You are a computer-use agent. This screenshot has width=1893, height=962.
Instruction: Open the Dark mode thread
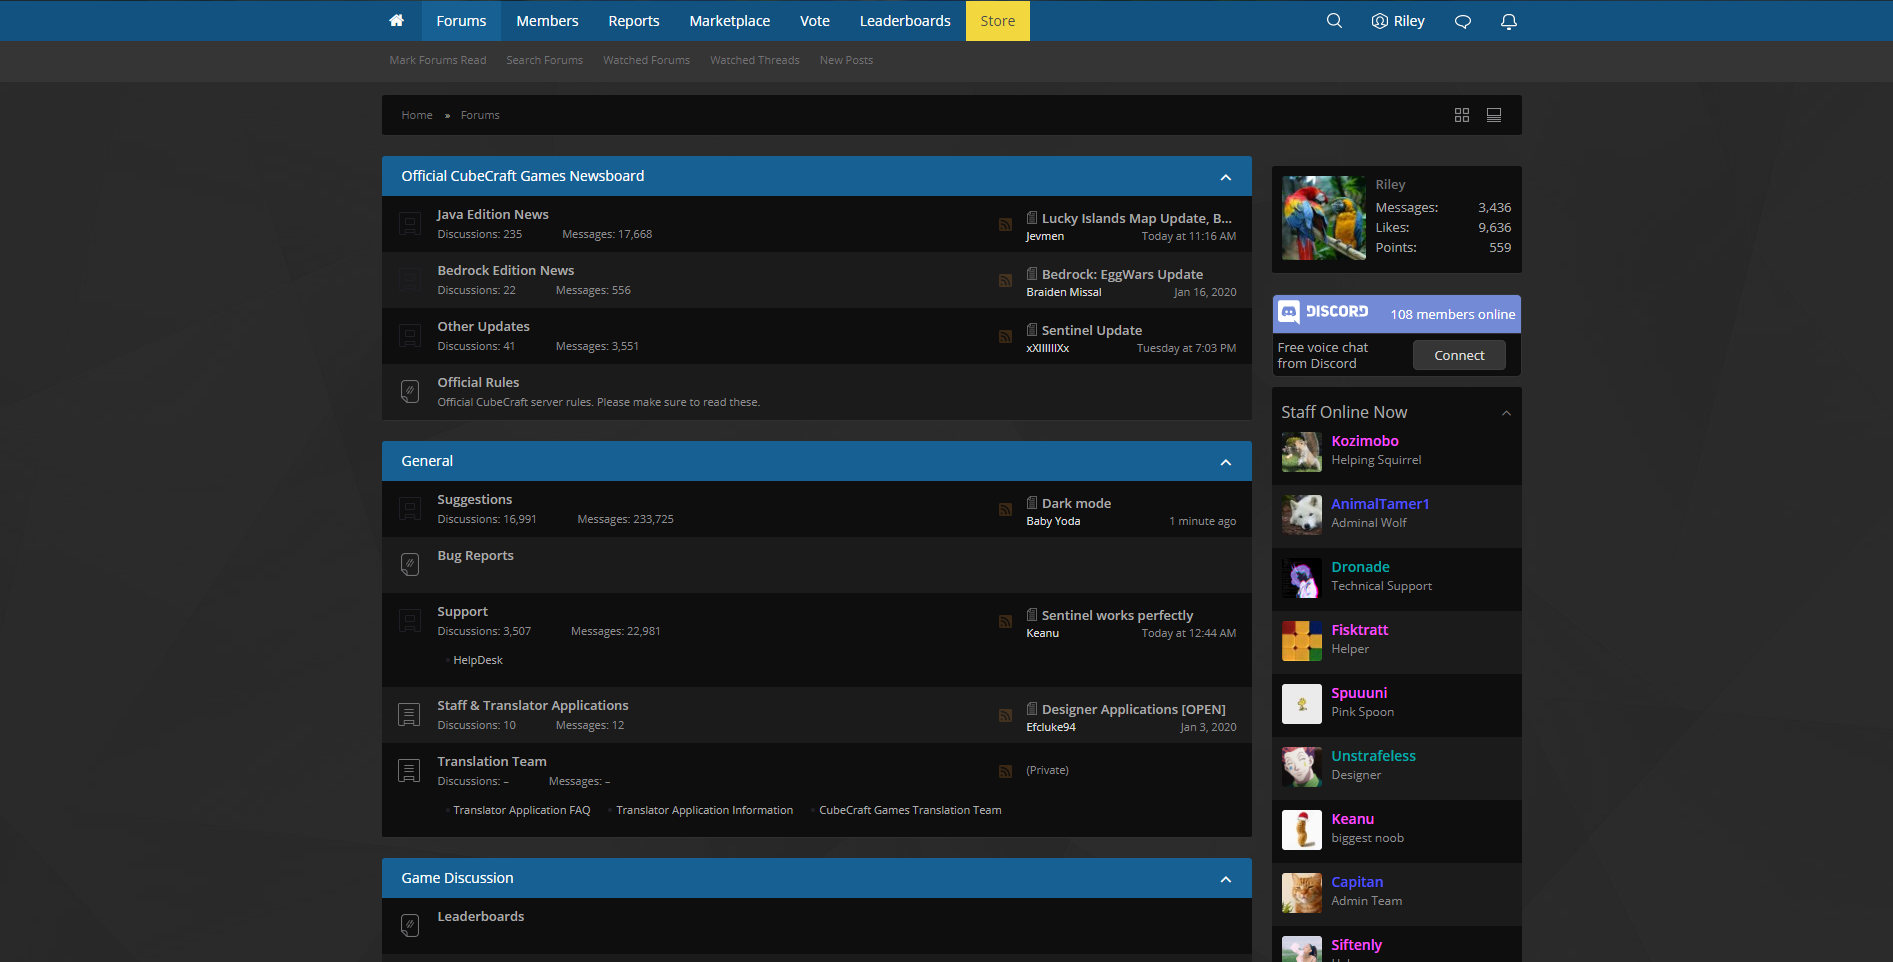pos(1076,503)
